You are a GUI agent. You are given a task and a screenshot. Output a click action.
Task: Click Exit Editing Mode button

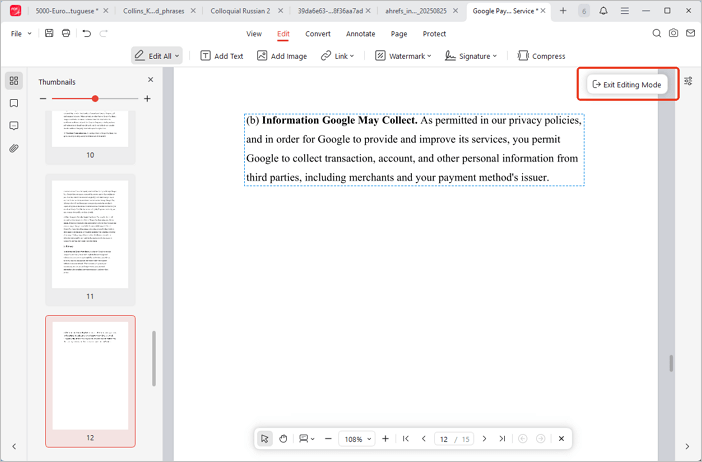tap(627, 85)
